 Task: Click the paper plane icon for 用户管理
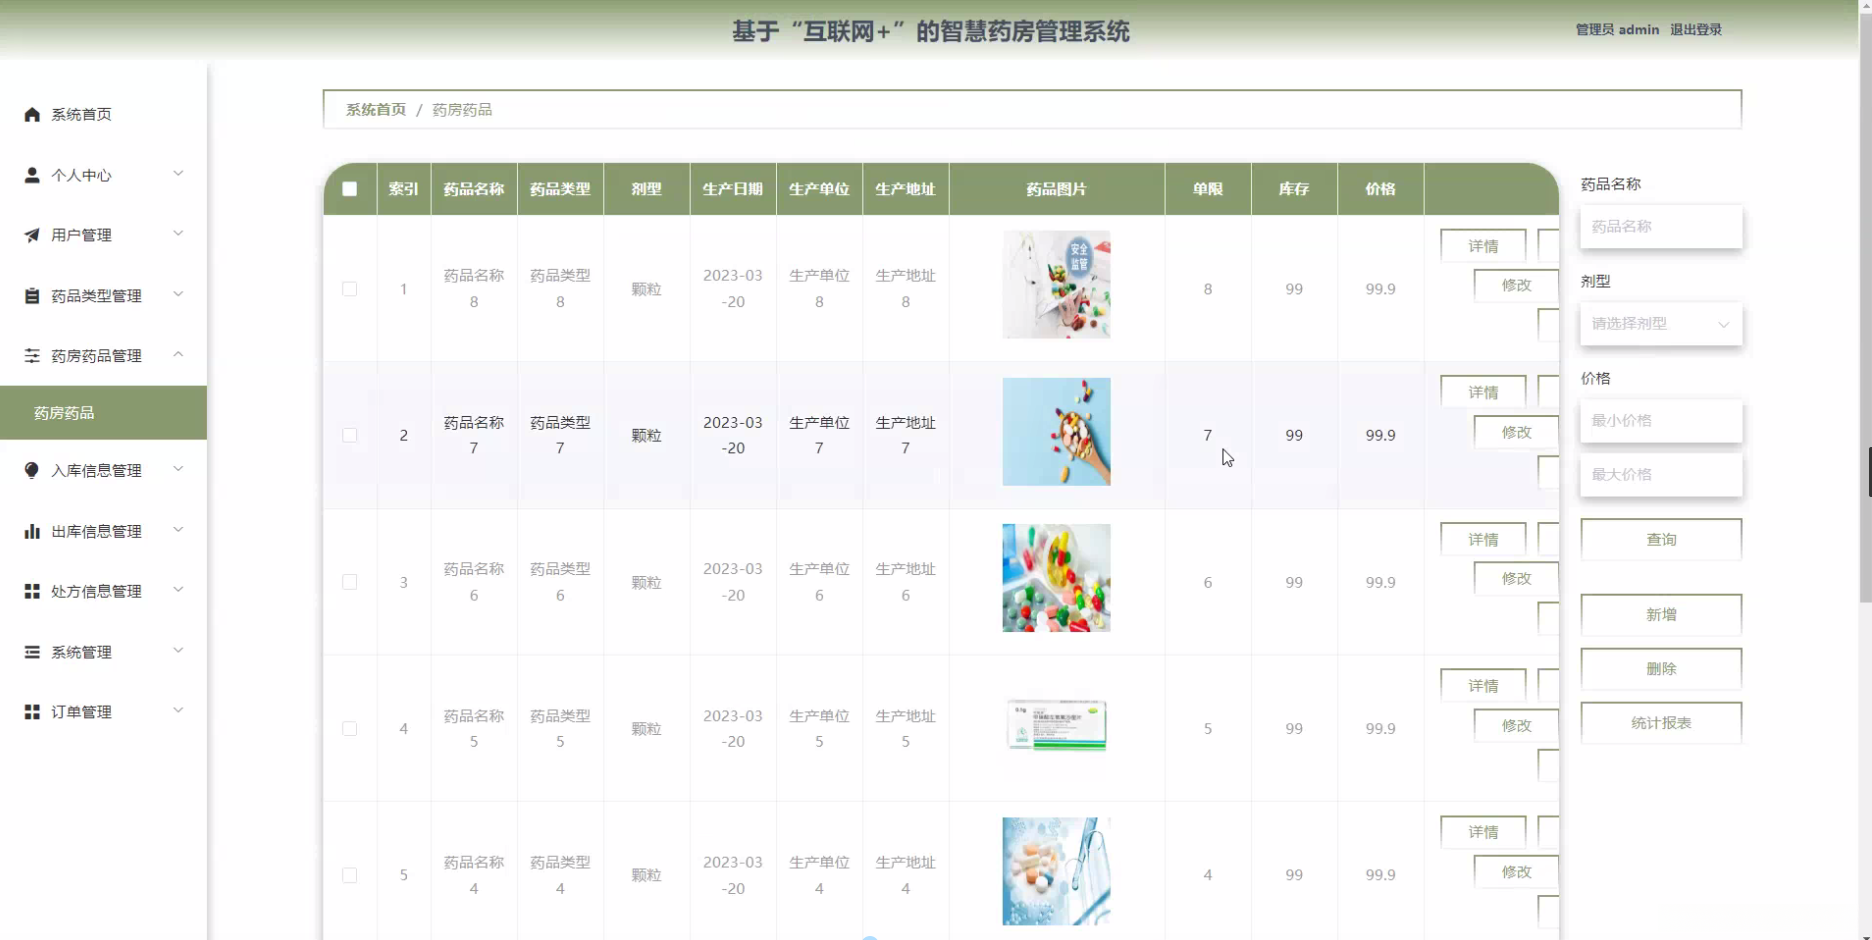pyautogui.click(x=32, y=235)
